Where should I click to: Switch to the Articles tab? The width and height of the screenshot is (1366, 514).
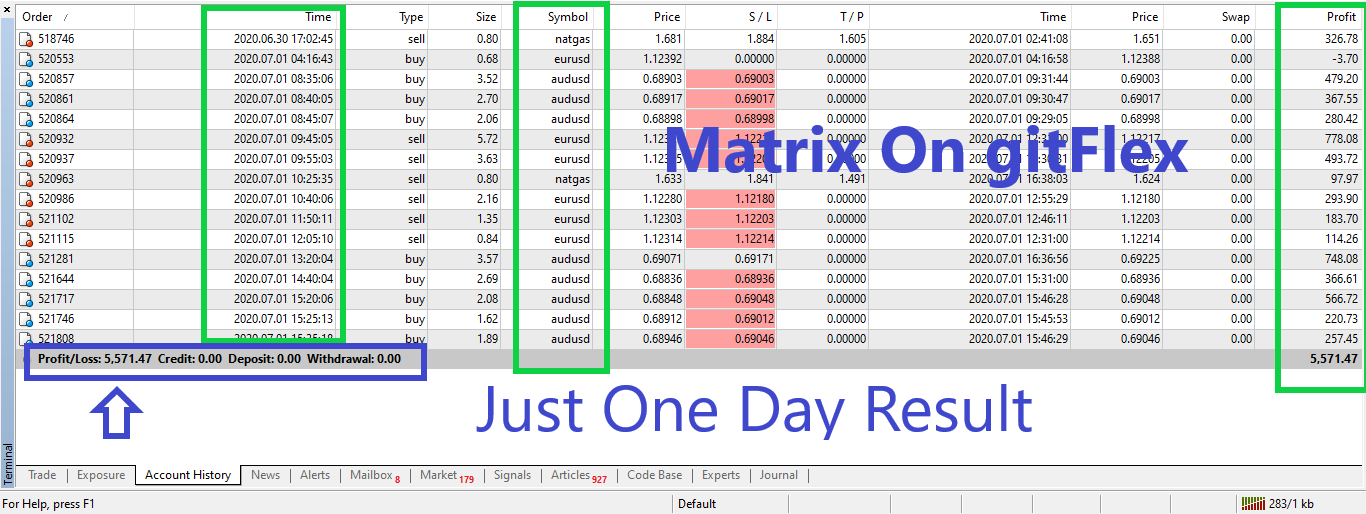[579, 475]
